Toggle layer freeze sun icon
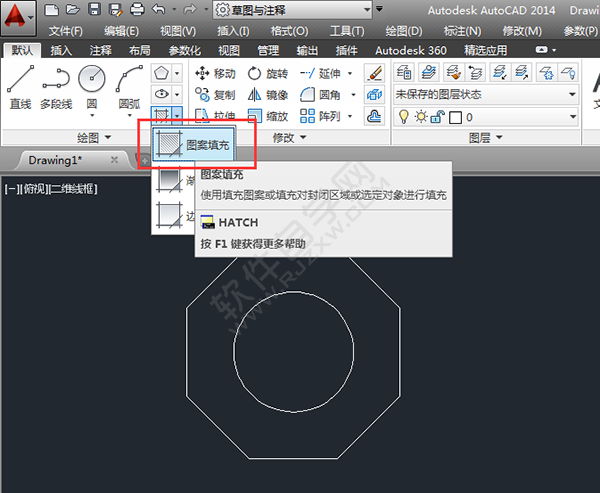Image resolution: width=600 pixels, height=493 pixels. (x=421, y=117)
